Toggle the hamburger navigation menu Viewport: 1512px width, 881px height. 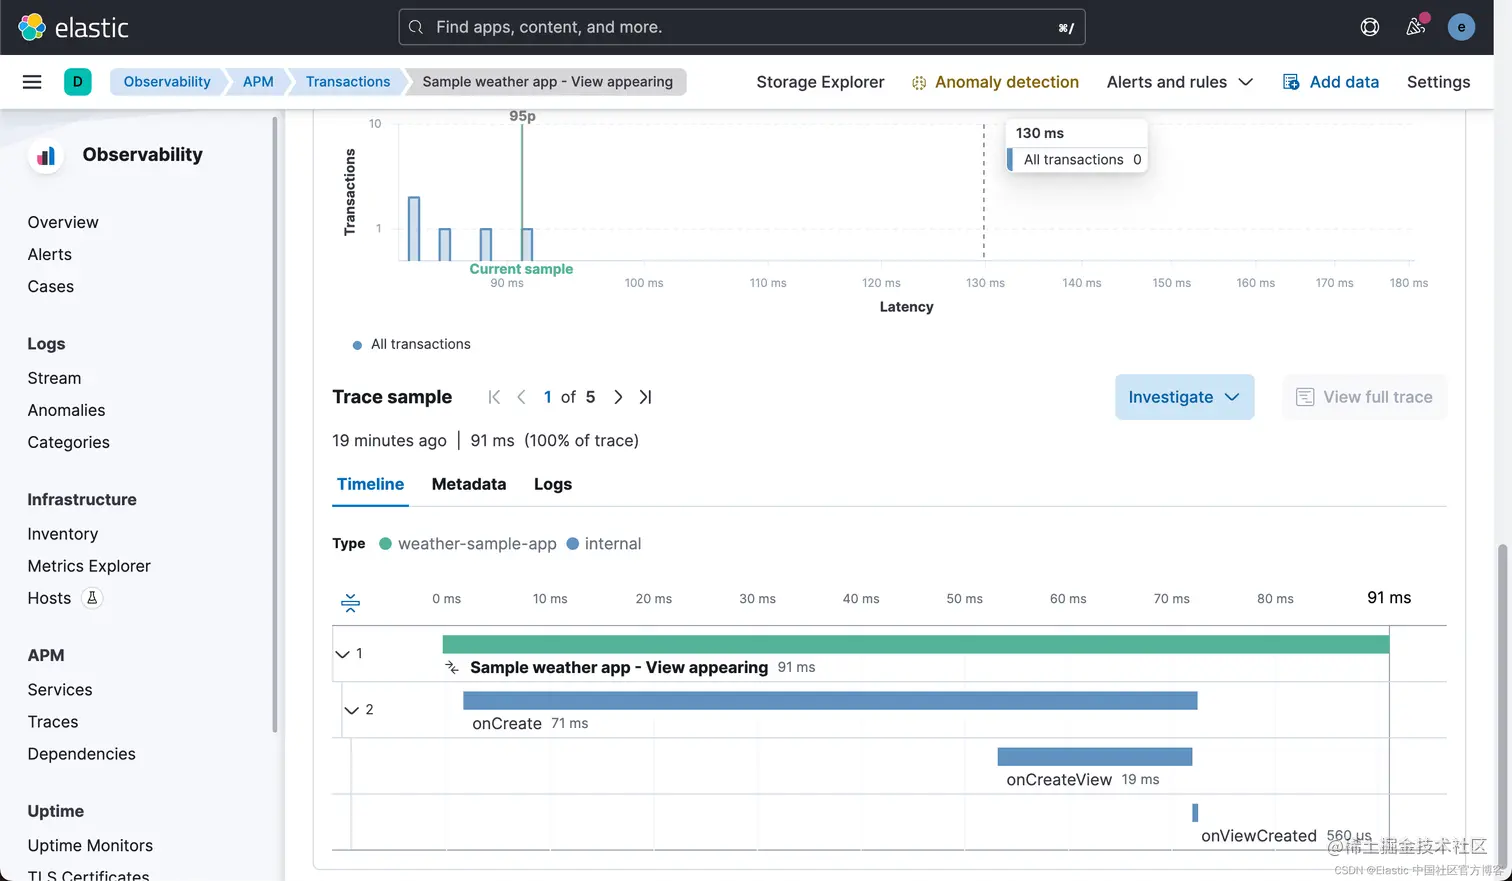(32, 82)
